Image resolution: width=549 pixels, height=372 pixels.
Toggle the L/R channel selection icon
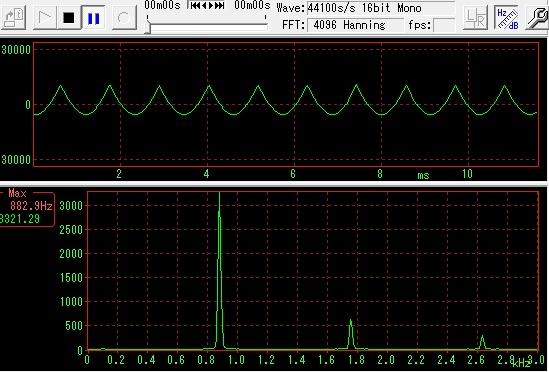click(x=475, y=18)
